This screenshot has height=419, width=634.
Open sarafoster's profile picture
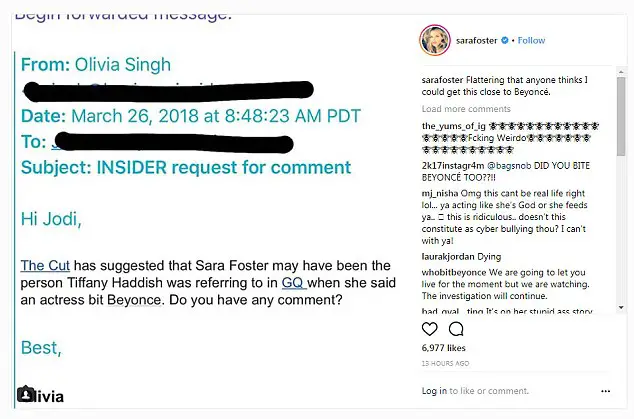point(433,40)
